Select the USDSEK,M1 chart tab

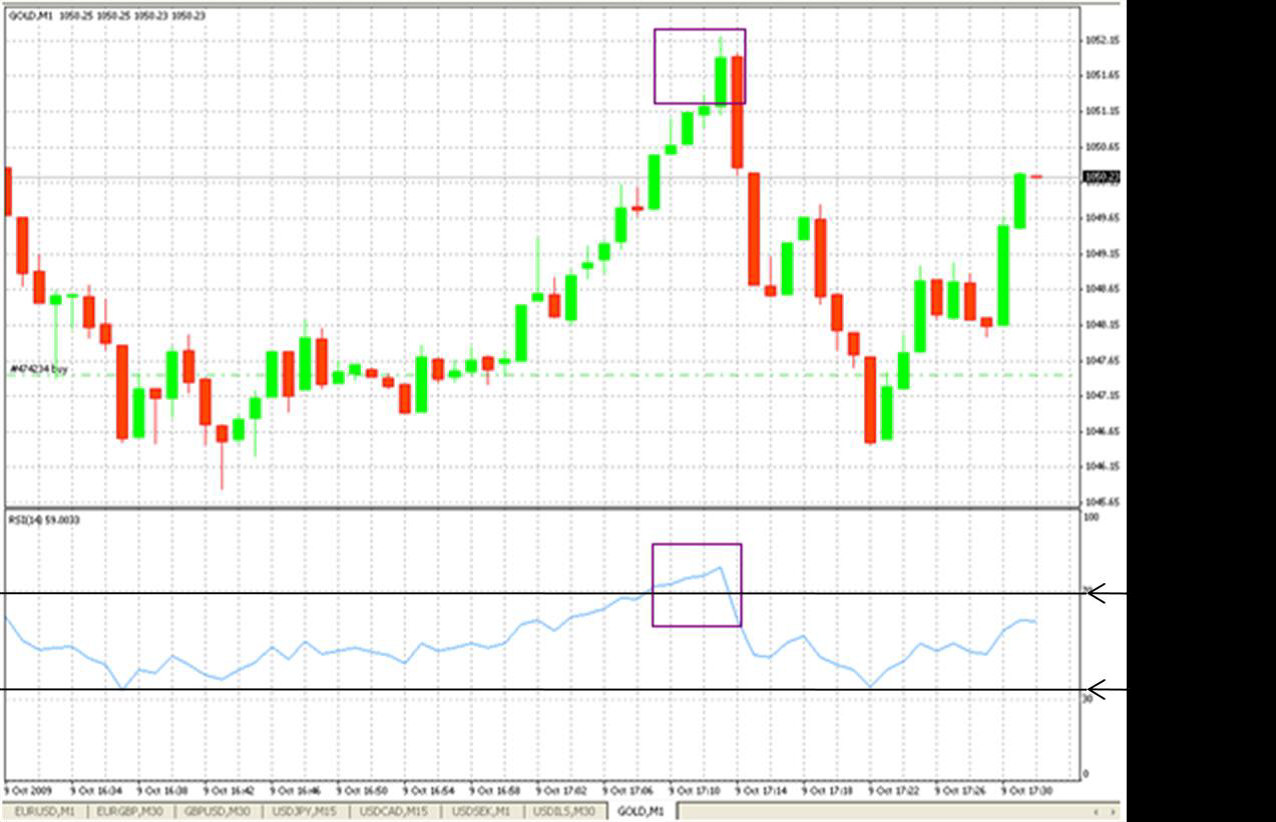pyautogui.click(x=481, y=811)
